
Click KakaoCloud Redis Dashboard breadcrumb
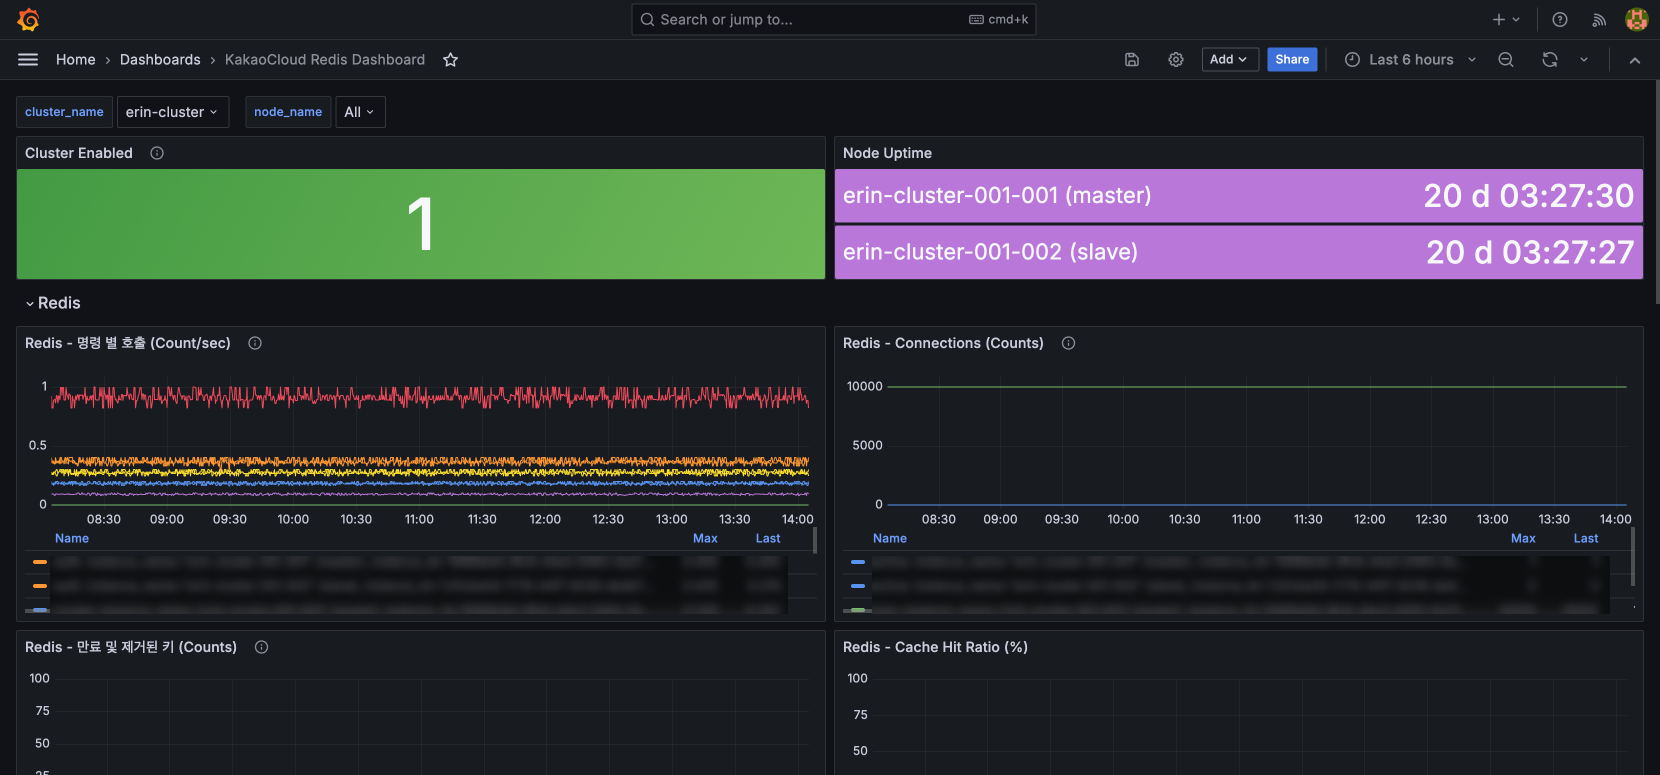click(x=325, y=60)
